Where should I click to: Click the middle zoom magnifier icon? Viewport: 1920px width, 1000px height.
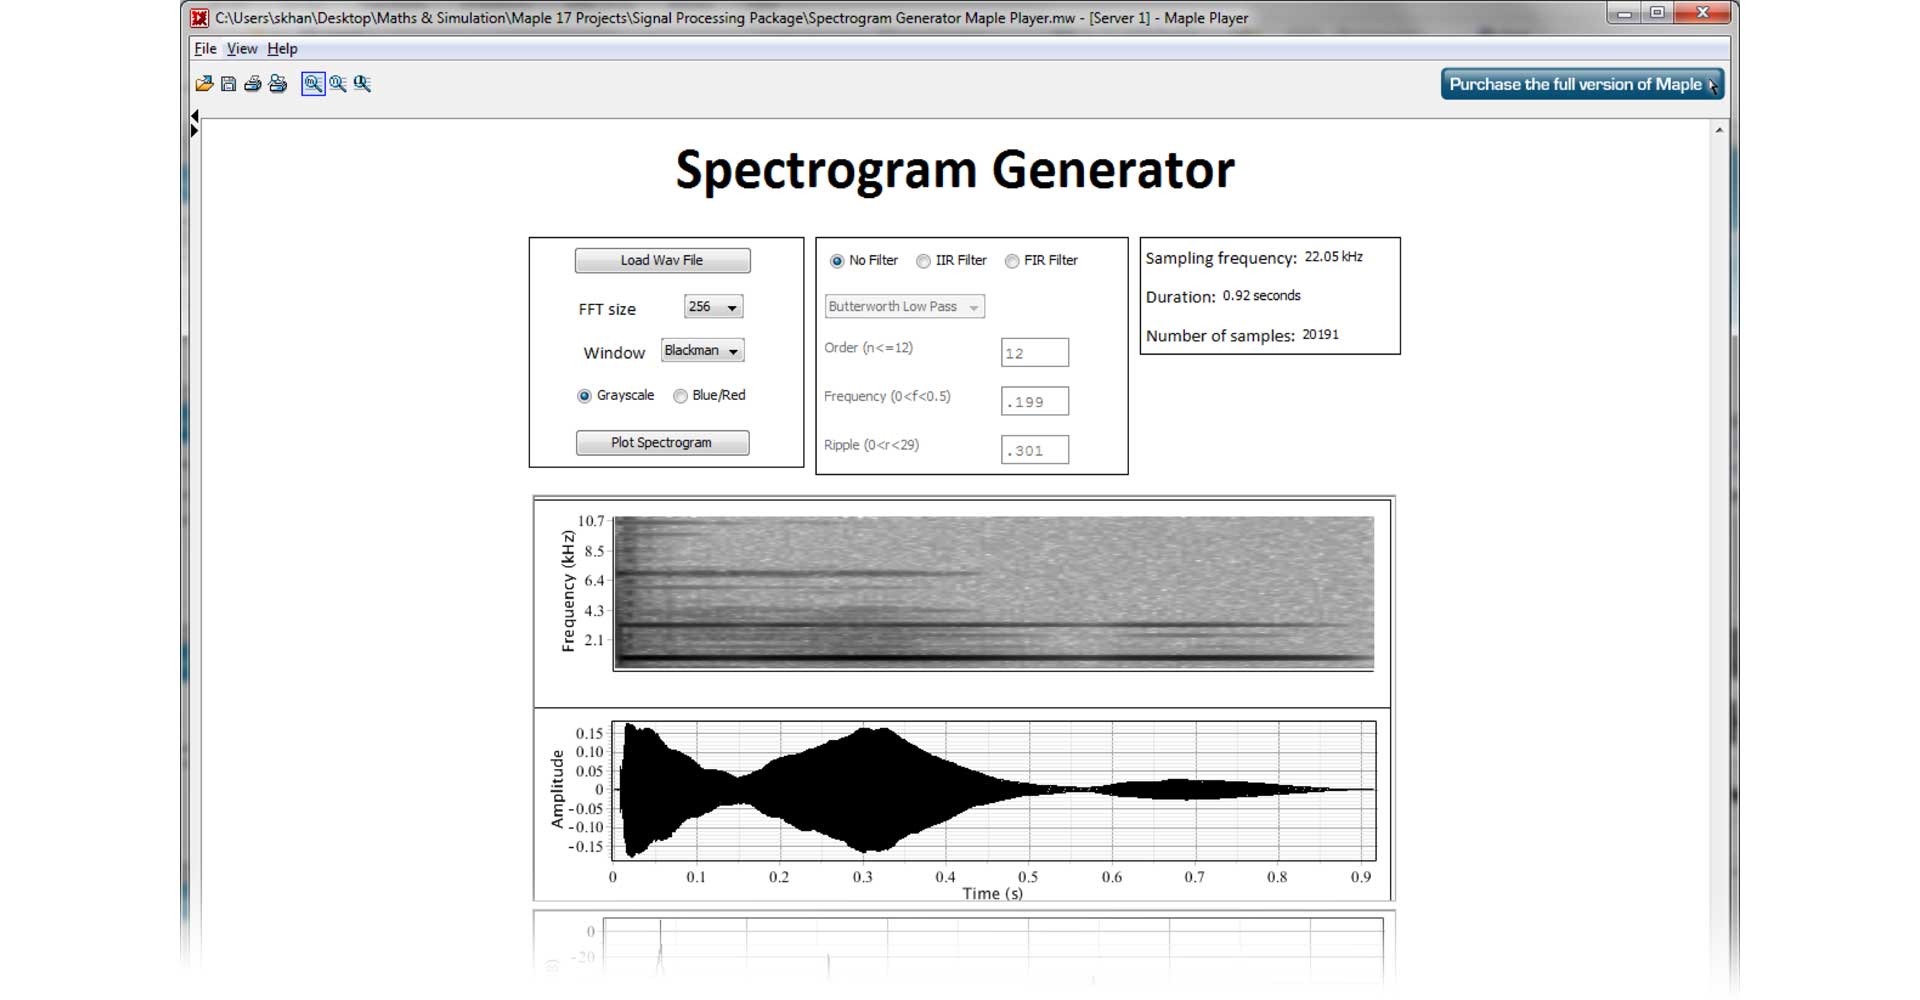(338, 84)
